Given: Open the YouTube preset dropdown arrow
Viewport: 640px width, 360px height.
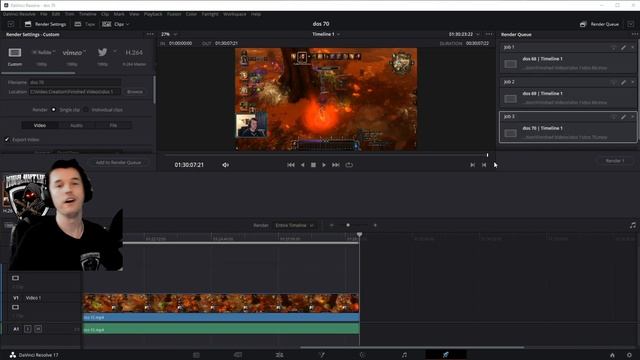Looking at the screenshot, I should point(54,52).
